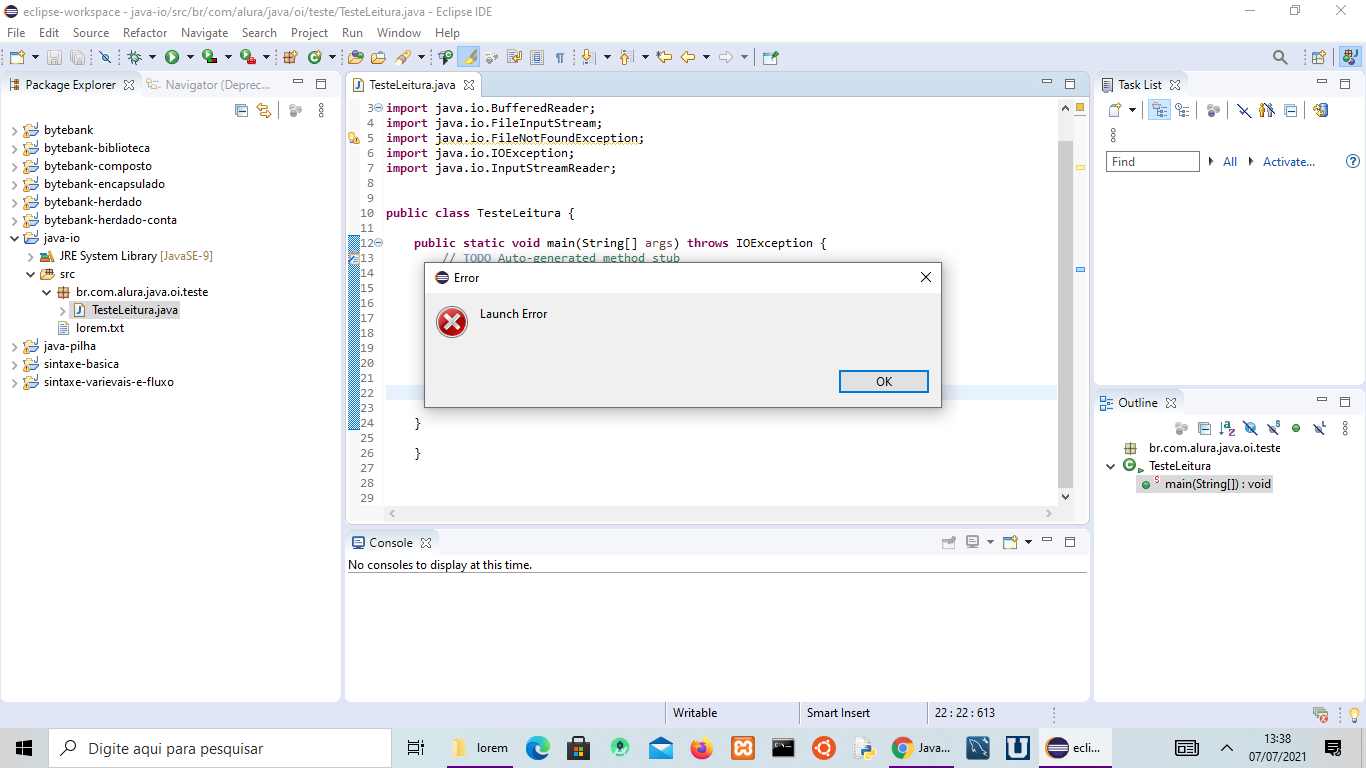Toggle Hide Fields in Outline
The image size is (1366, 768).
pos(1250,428)
